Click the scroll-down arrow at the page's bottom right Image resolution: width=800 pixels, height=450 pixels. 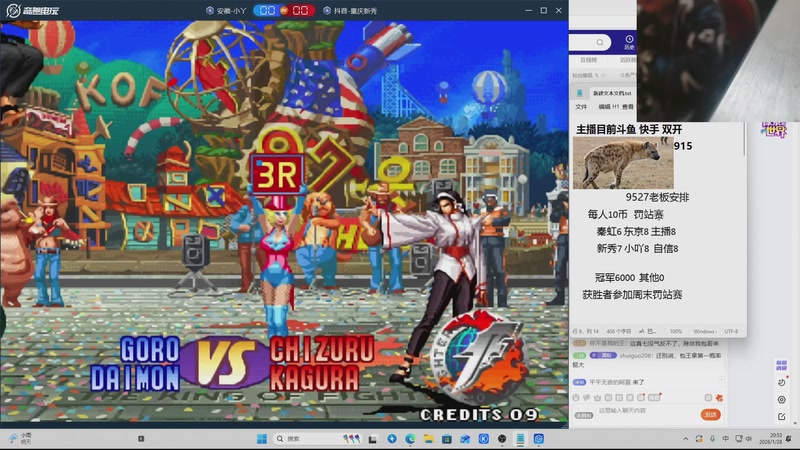(x=795, y=423)
